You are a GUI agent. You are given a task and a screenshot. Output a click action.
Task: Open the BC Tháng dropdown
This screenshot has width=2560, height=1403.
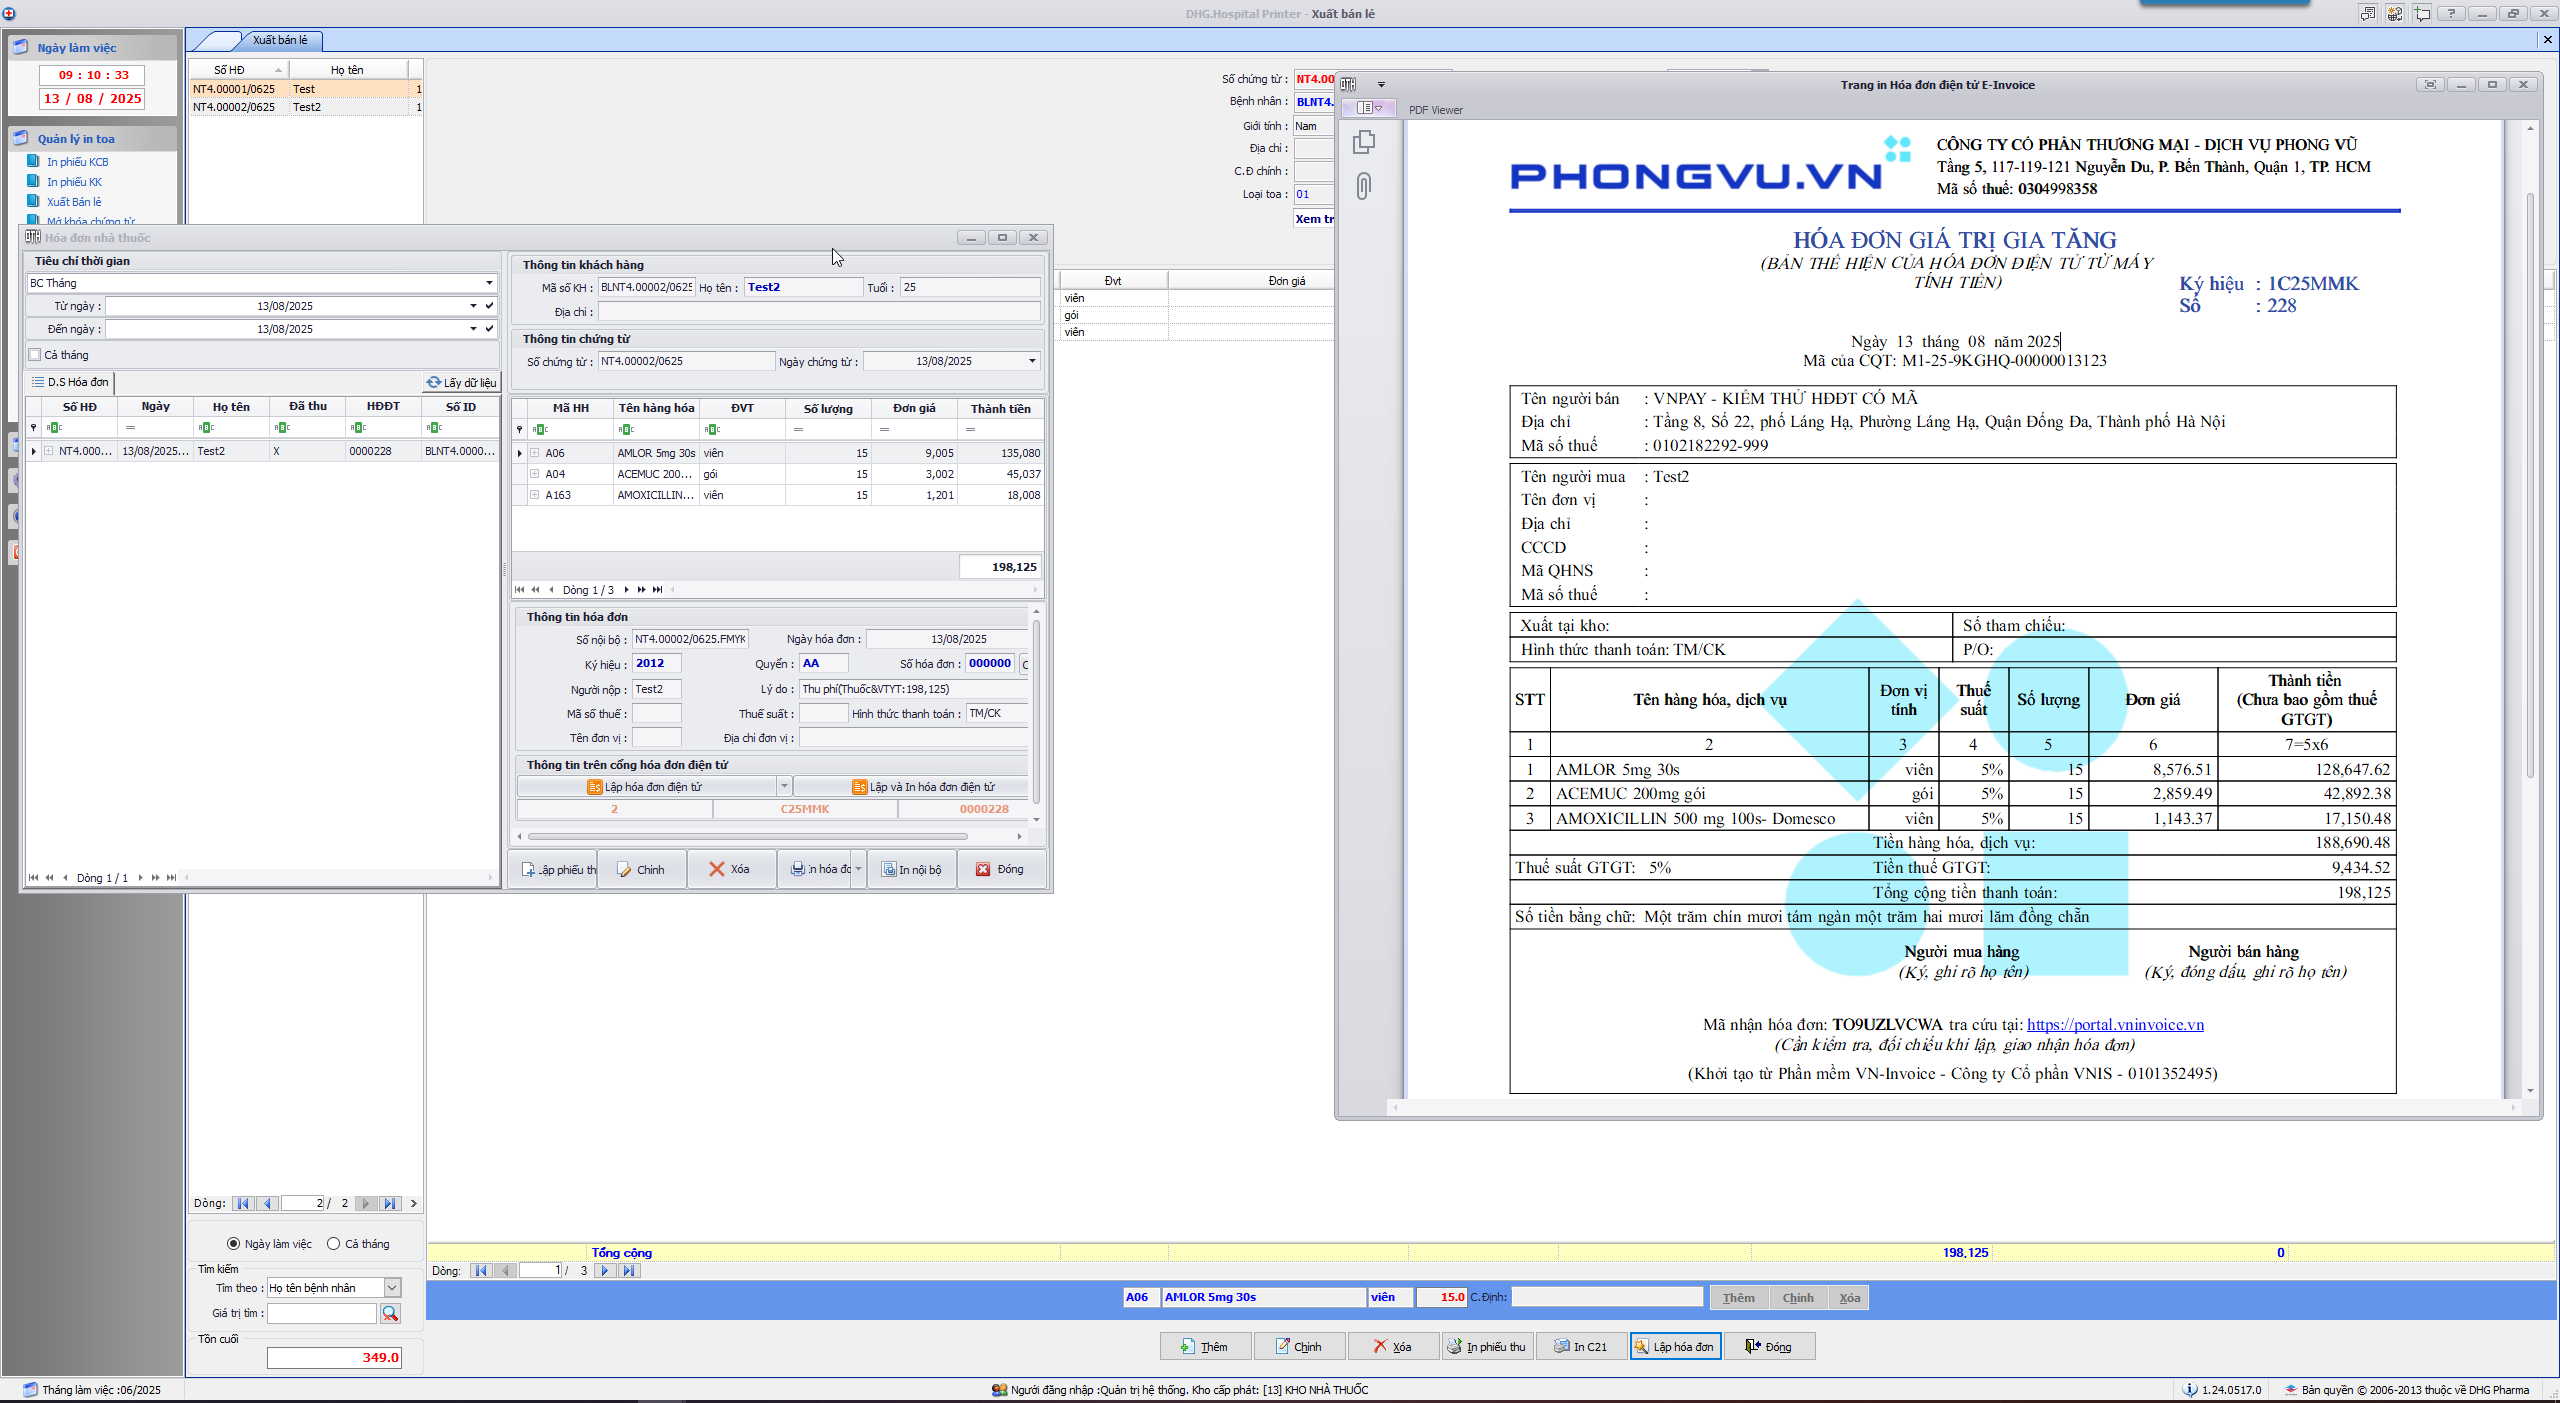[x=489, y=283]
